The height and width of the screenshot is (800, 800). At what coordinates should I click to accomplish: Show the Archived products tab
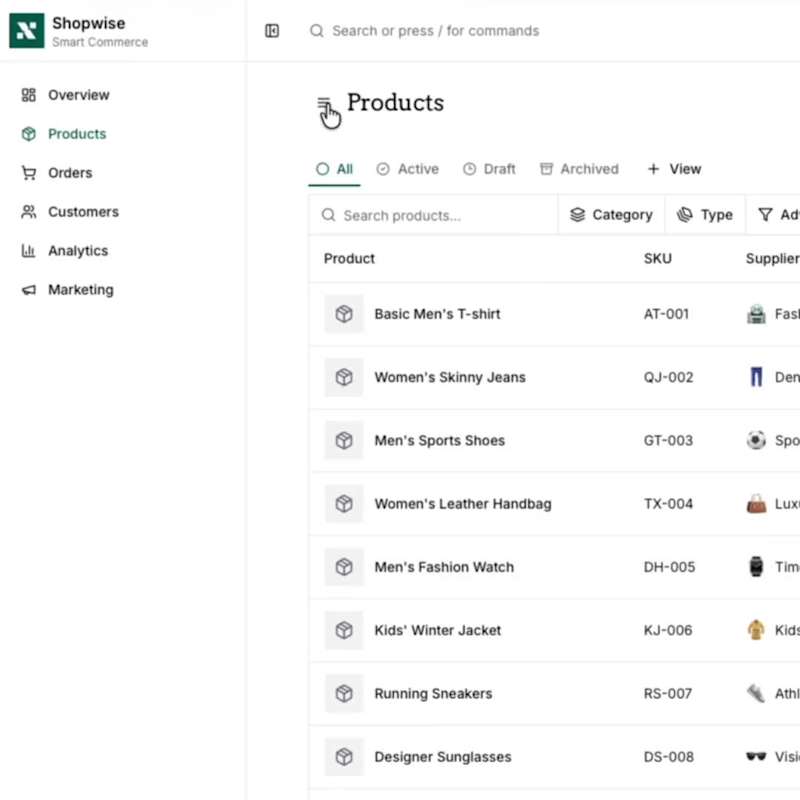pyautogui.click(x=579, y=169)
